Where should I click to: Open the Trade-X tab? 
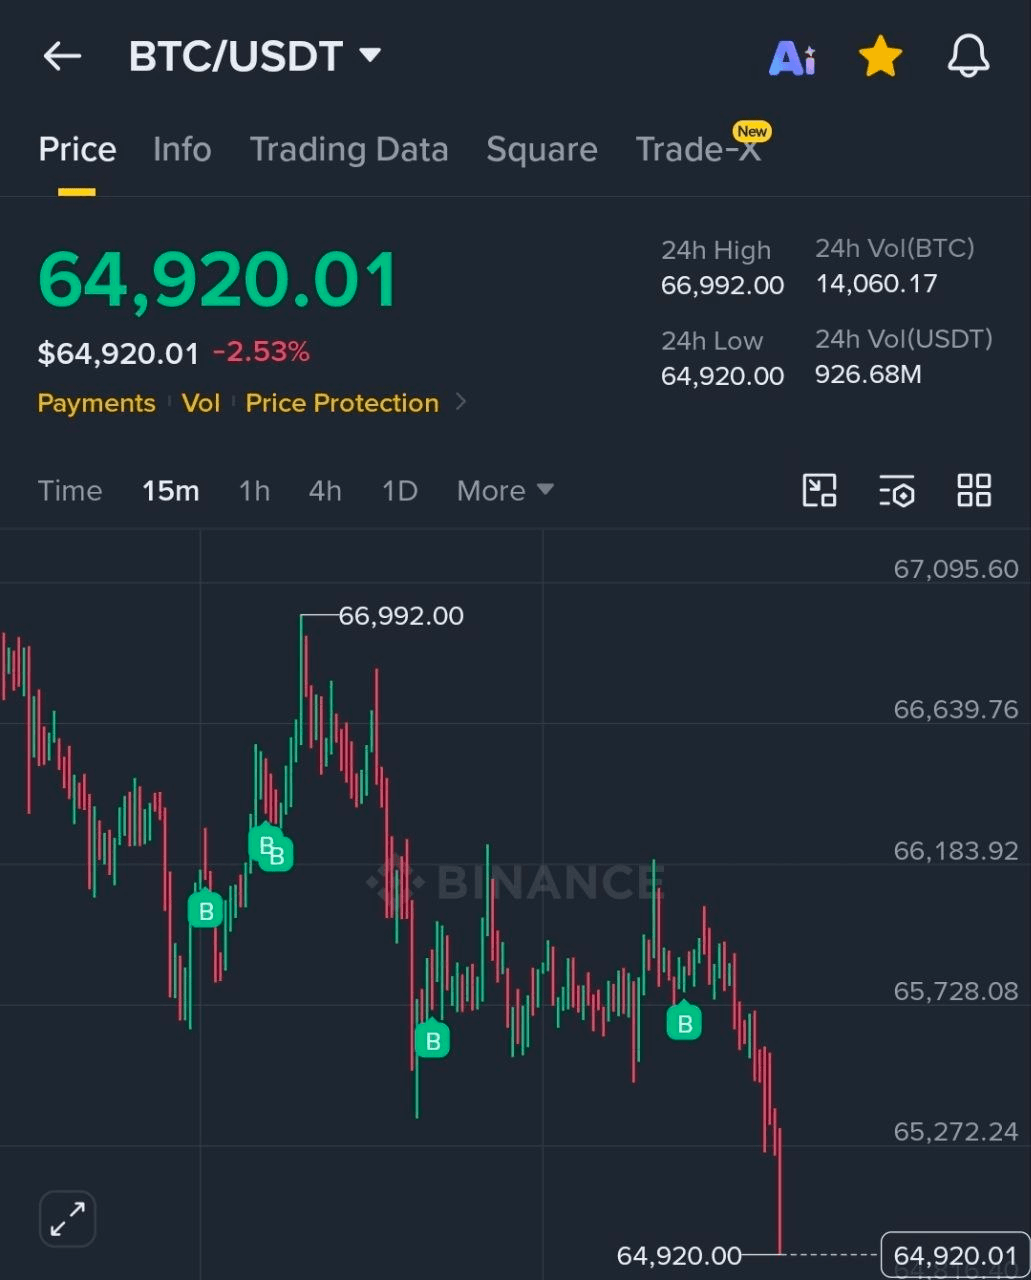tap(698, 149)
